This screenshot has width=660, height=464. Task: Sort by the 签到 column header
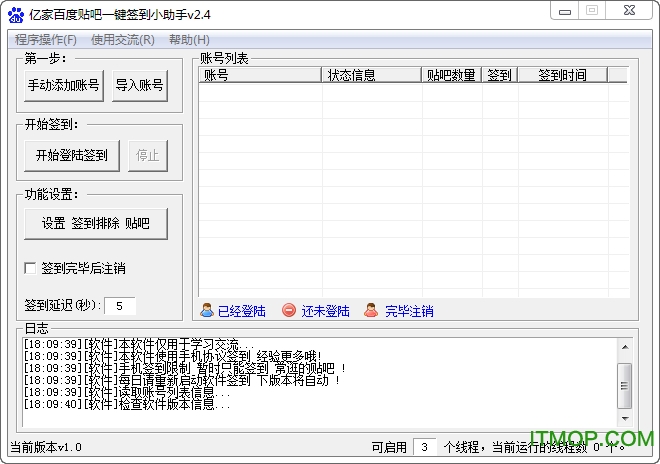click(x=500, y=75)
